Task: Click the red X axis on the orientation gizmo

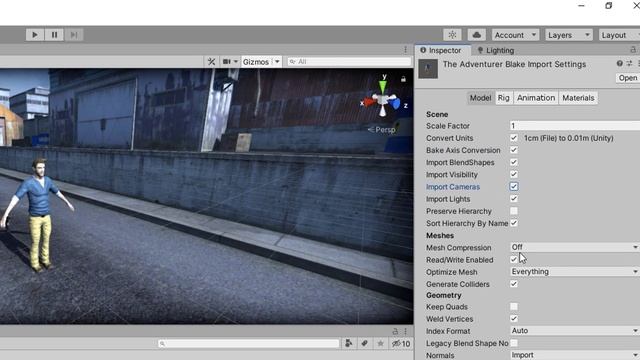Action: point(370,102)
